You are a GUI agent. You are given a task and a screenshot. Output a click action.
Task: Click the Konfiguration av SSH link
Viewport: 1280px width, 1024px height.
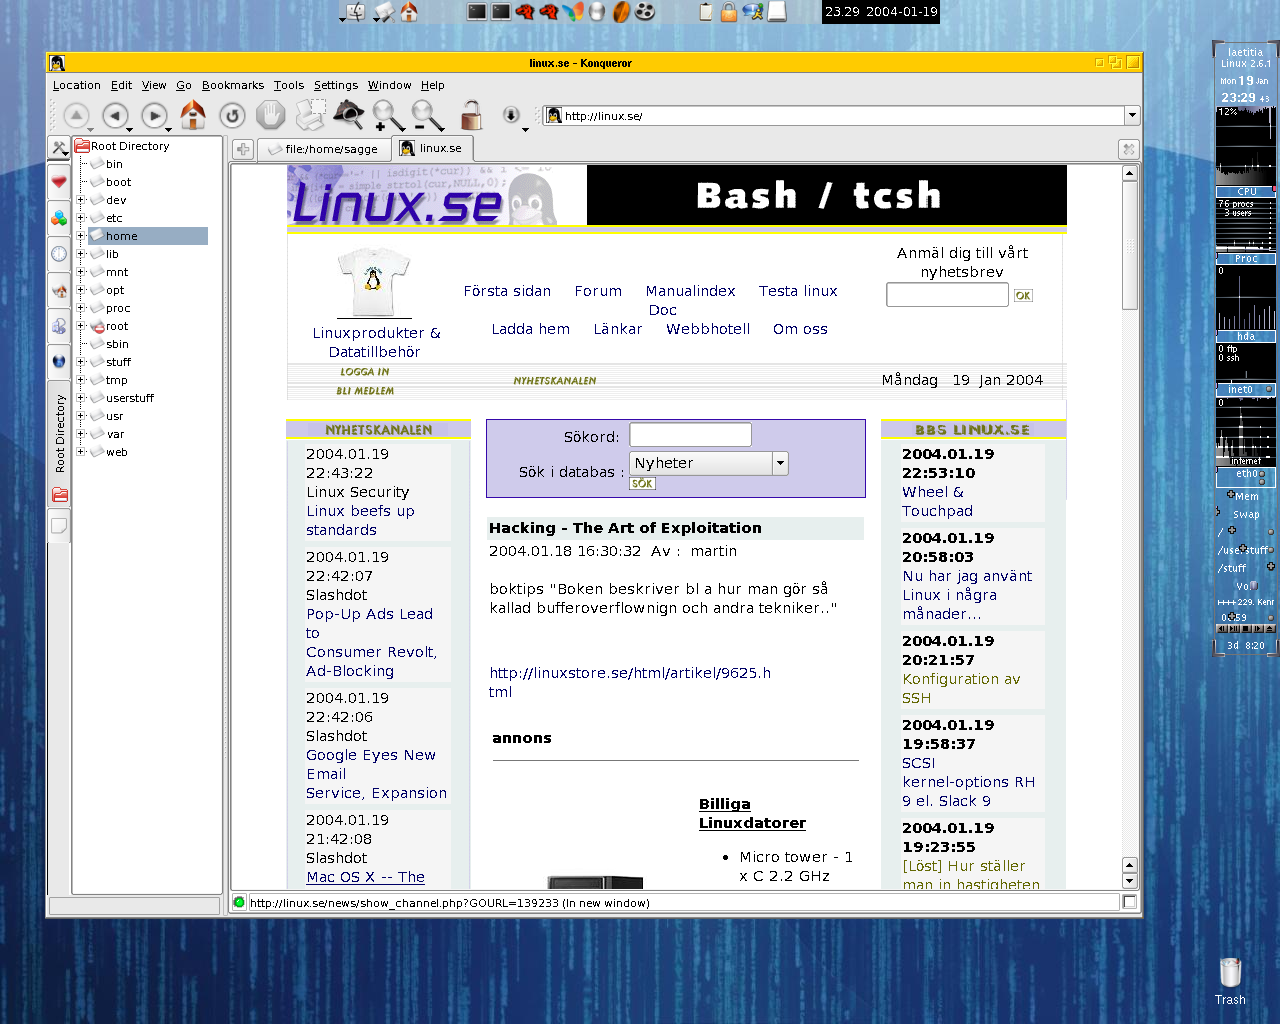click(961, 689)
